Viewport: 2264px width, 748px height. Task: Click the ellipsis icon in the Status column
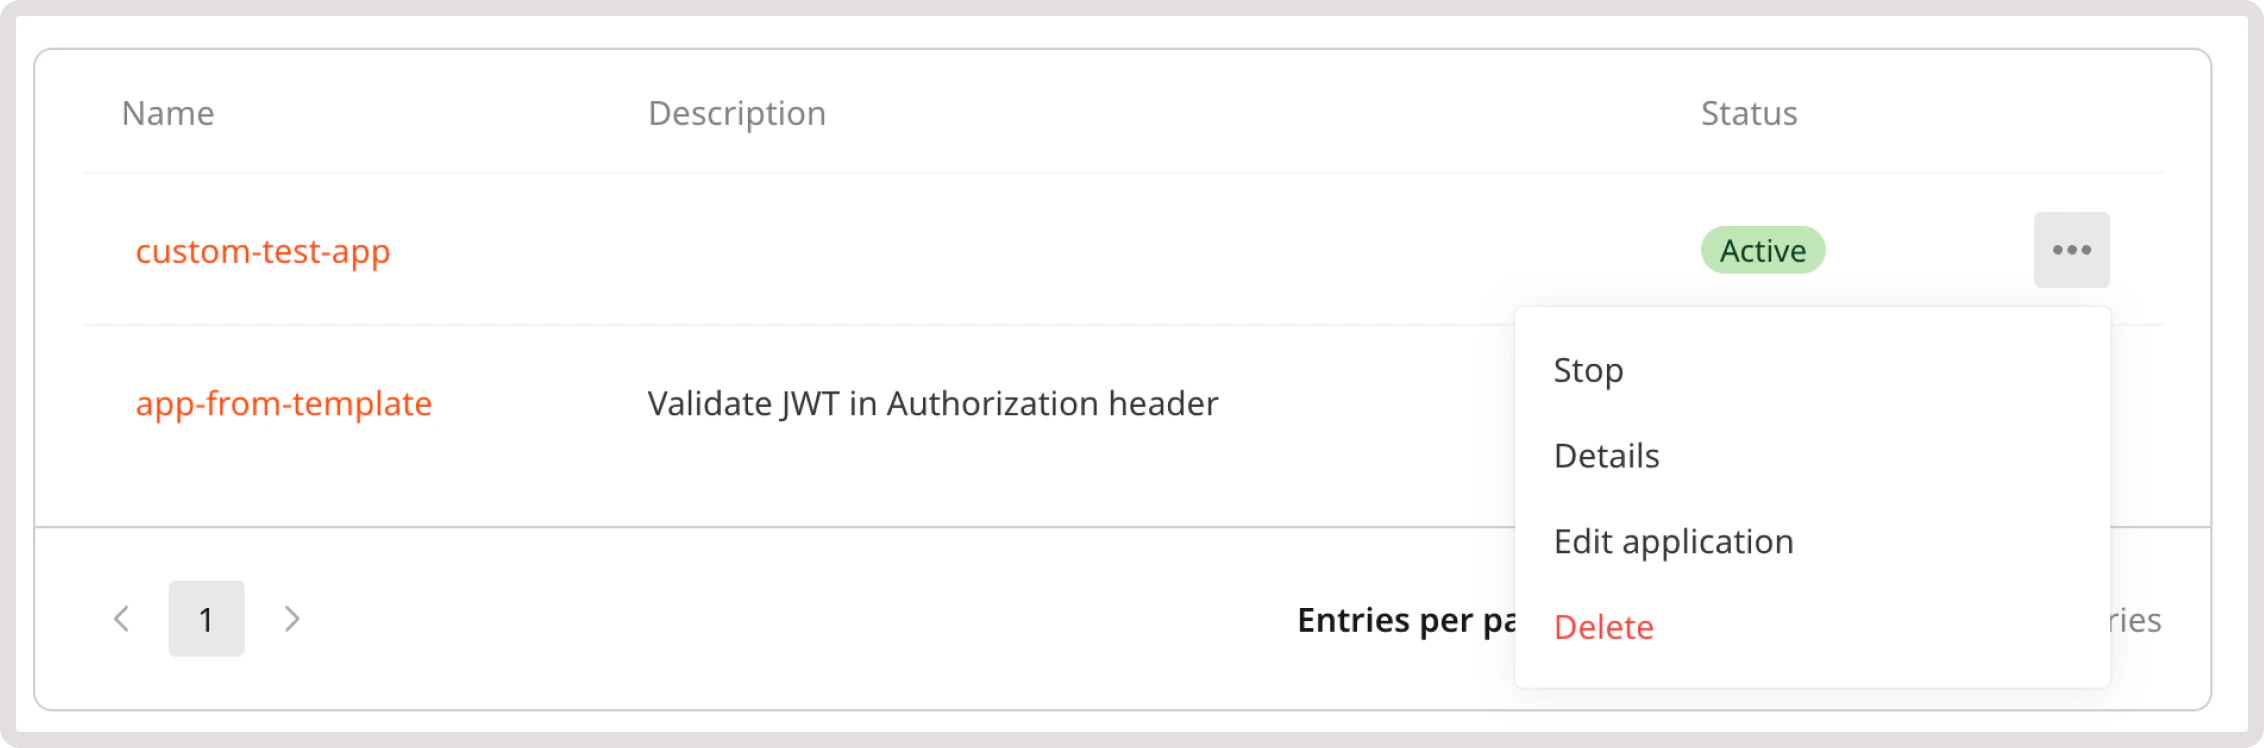pyautogui.click(x=2070, y=250)
